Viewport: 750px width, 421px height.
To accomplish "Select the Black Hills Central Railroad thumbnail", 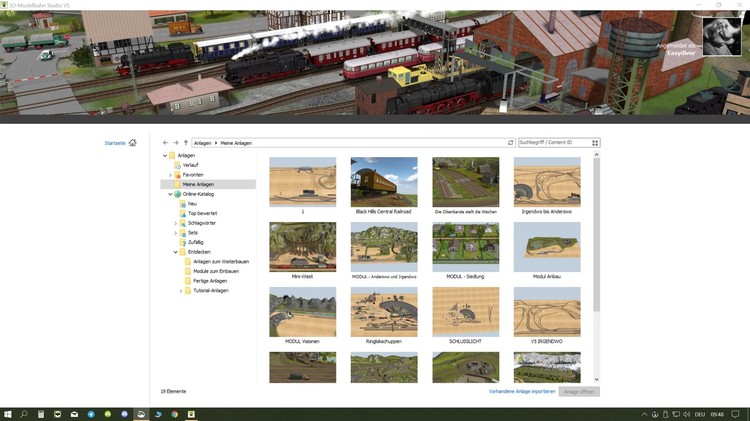I will click(384, 182).
